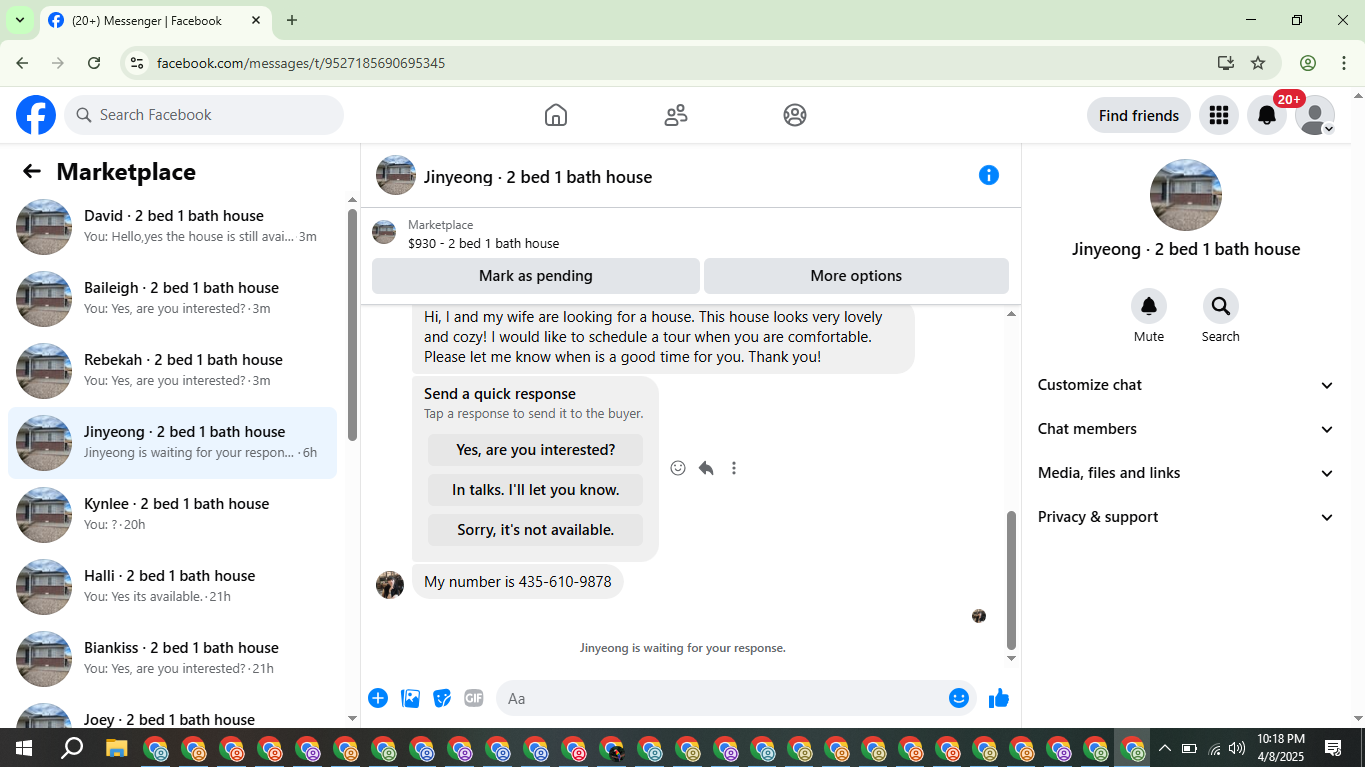Attach a photo with the image icon
1365x767 pixels.
(410, 698)
